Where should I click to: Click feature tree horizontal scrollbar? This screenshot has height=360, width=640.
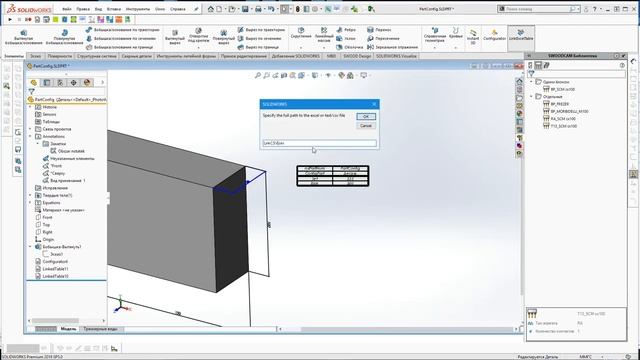55,321
